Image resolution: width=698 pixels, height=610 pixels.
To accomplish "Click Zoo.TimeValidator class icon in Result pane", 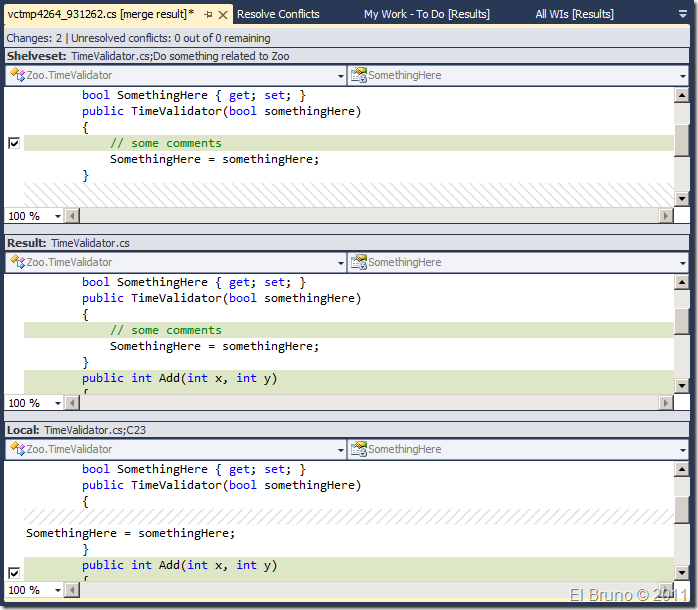I will [17, 262].
